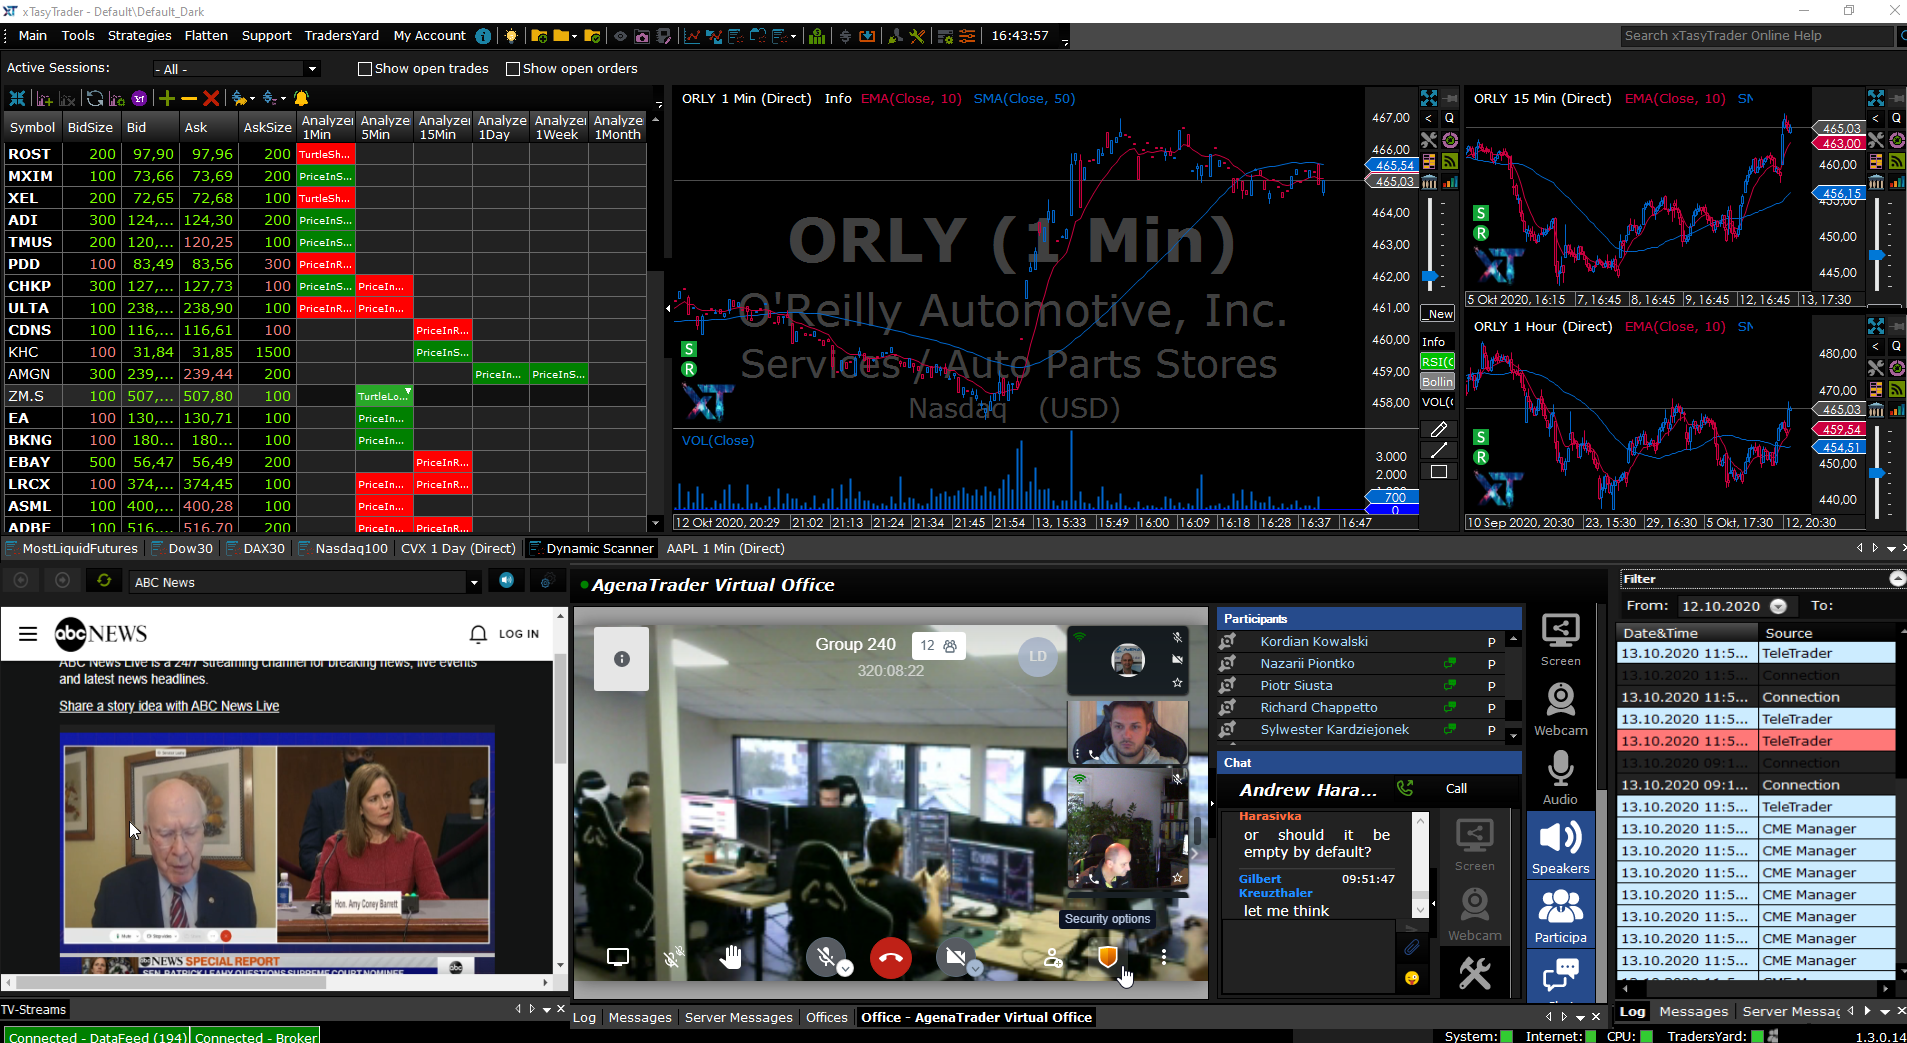1907x1043 pixels.
Task: Open the Flatten menu
Action: 206,36
